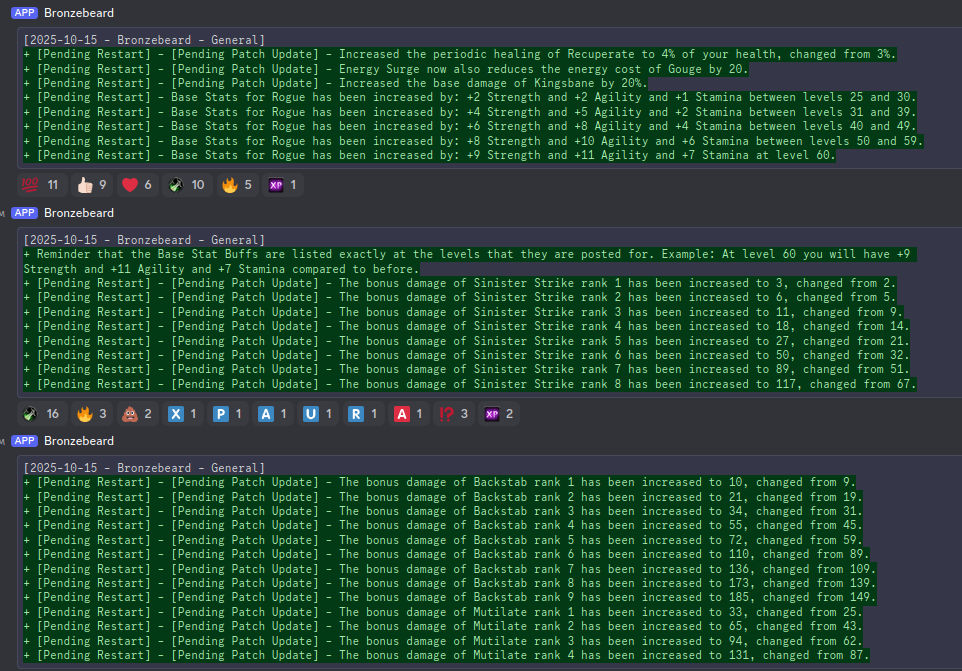Click date header line above the Recuperate entry
This screenshot has height=671, width=962.
pyautogui.click(x=144, y=40)
